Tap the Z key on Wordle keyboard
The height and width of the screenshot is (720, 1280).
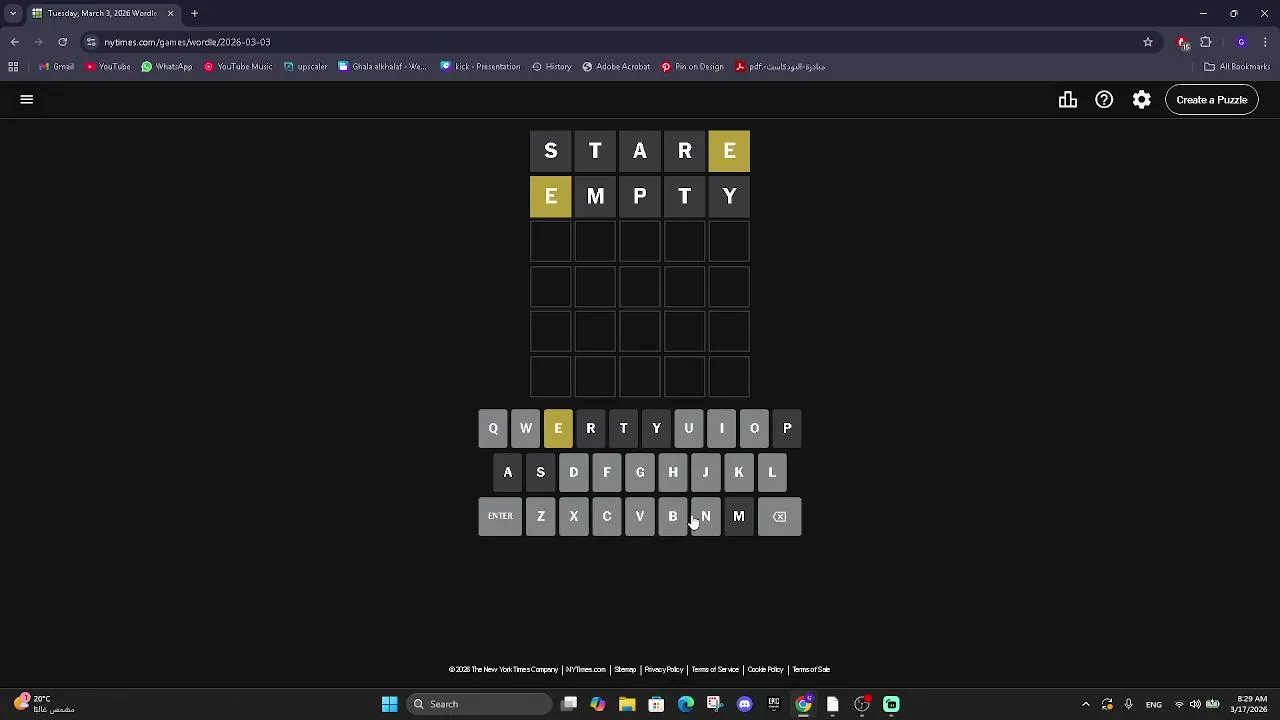click(x=541, y=517)
